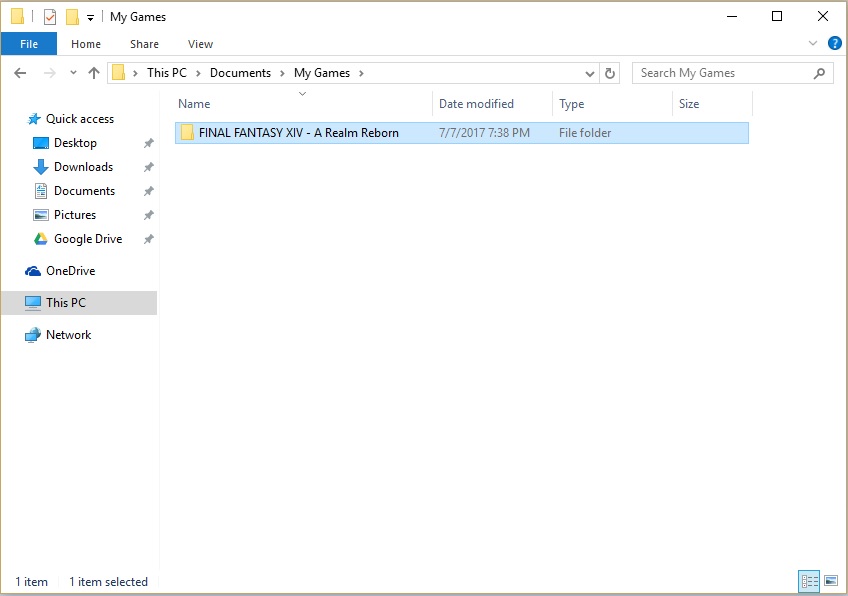Image resolution: width=848 pixels, height=596 pixels.
Task: Click the Forward navigation arrow
Action: 49,73
